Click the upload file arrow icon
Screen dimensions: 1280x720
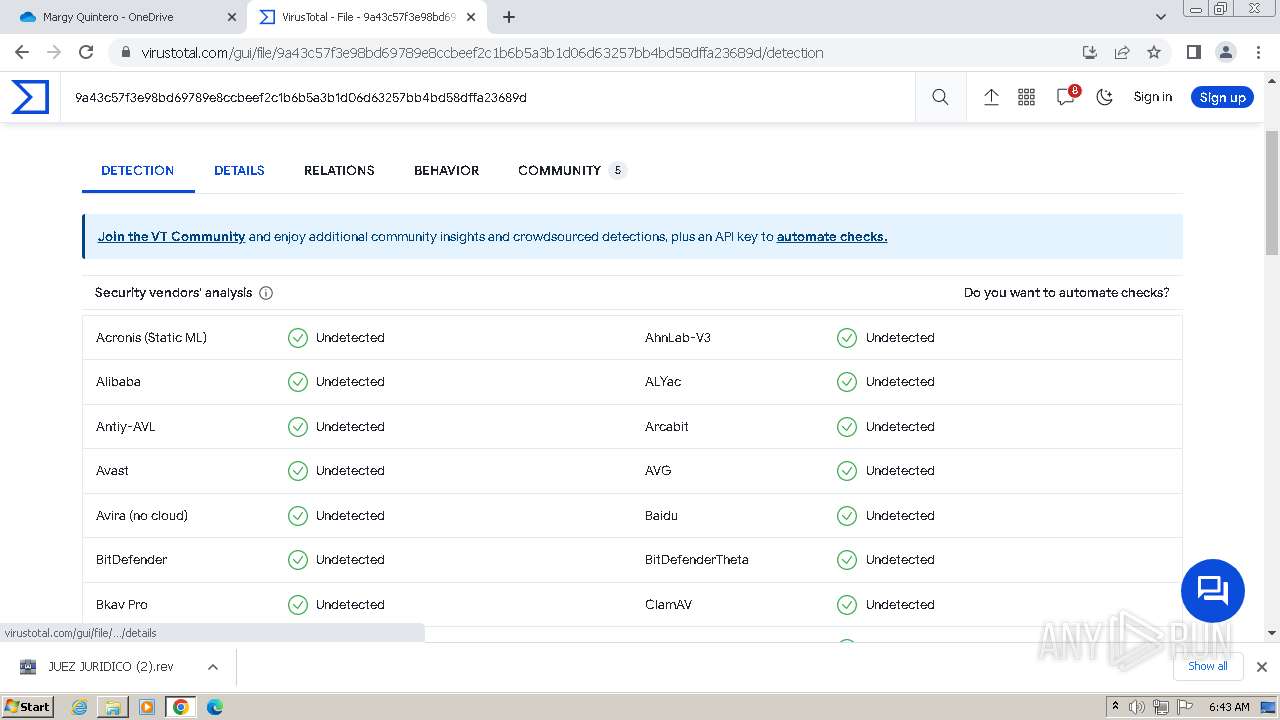coord(991,97)
